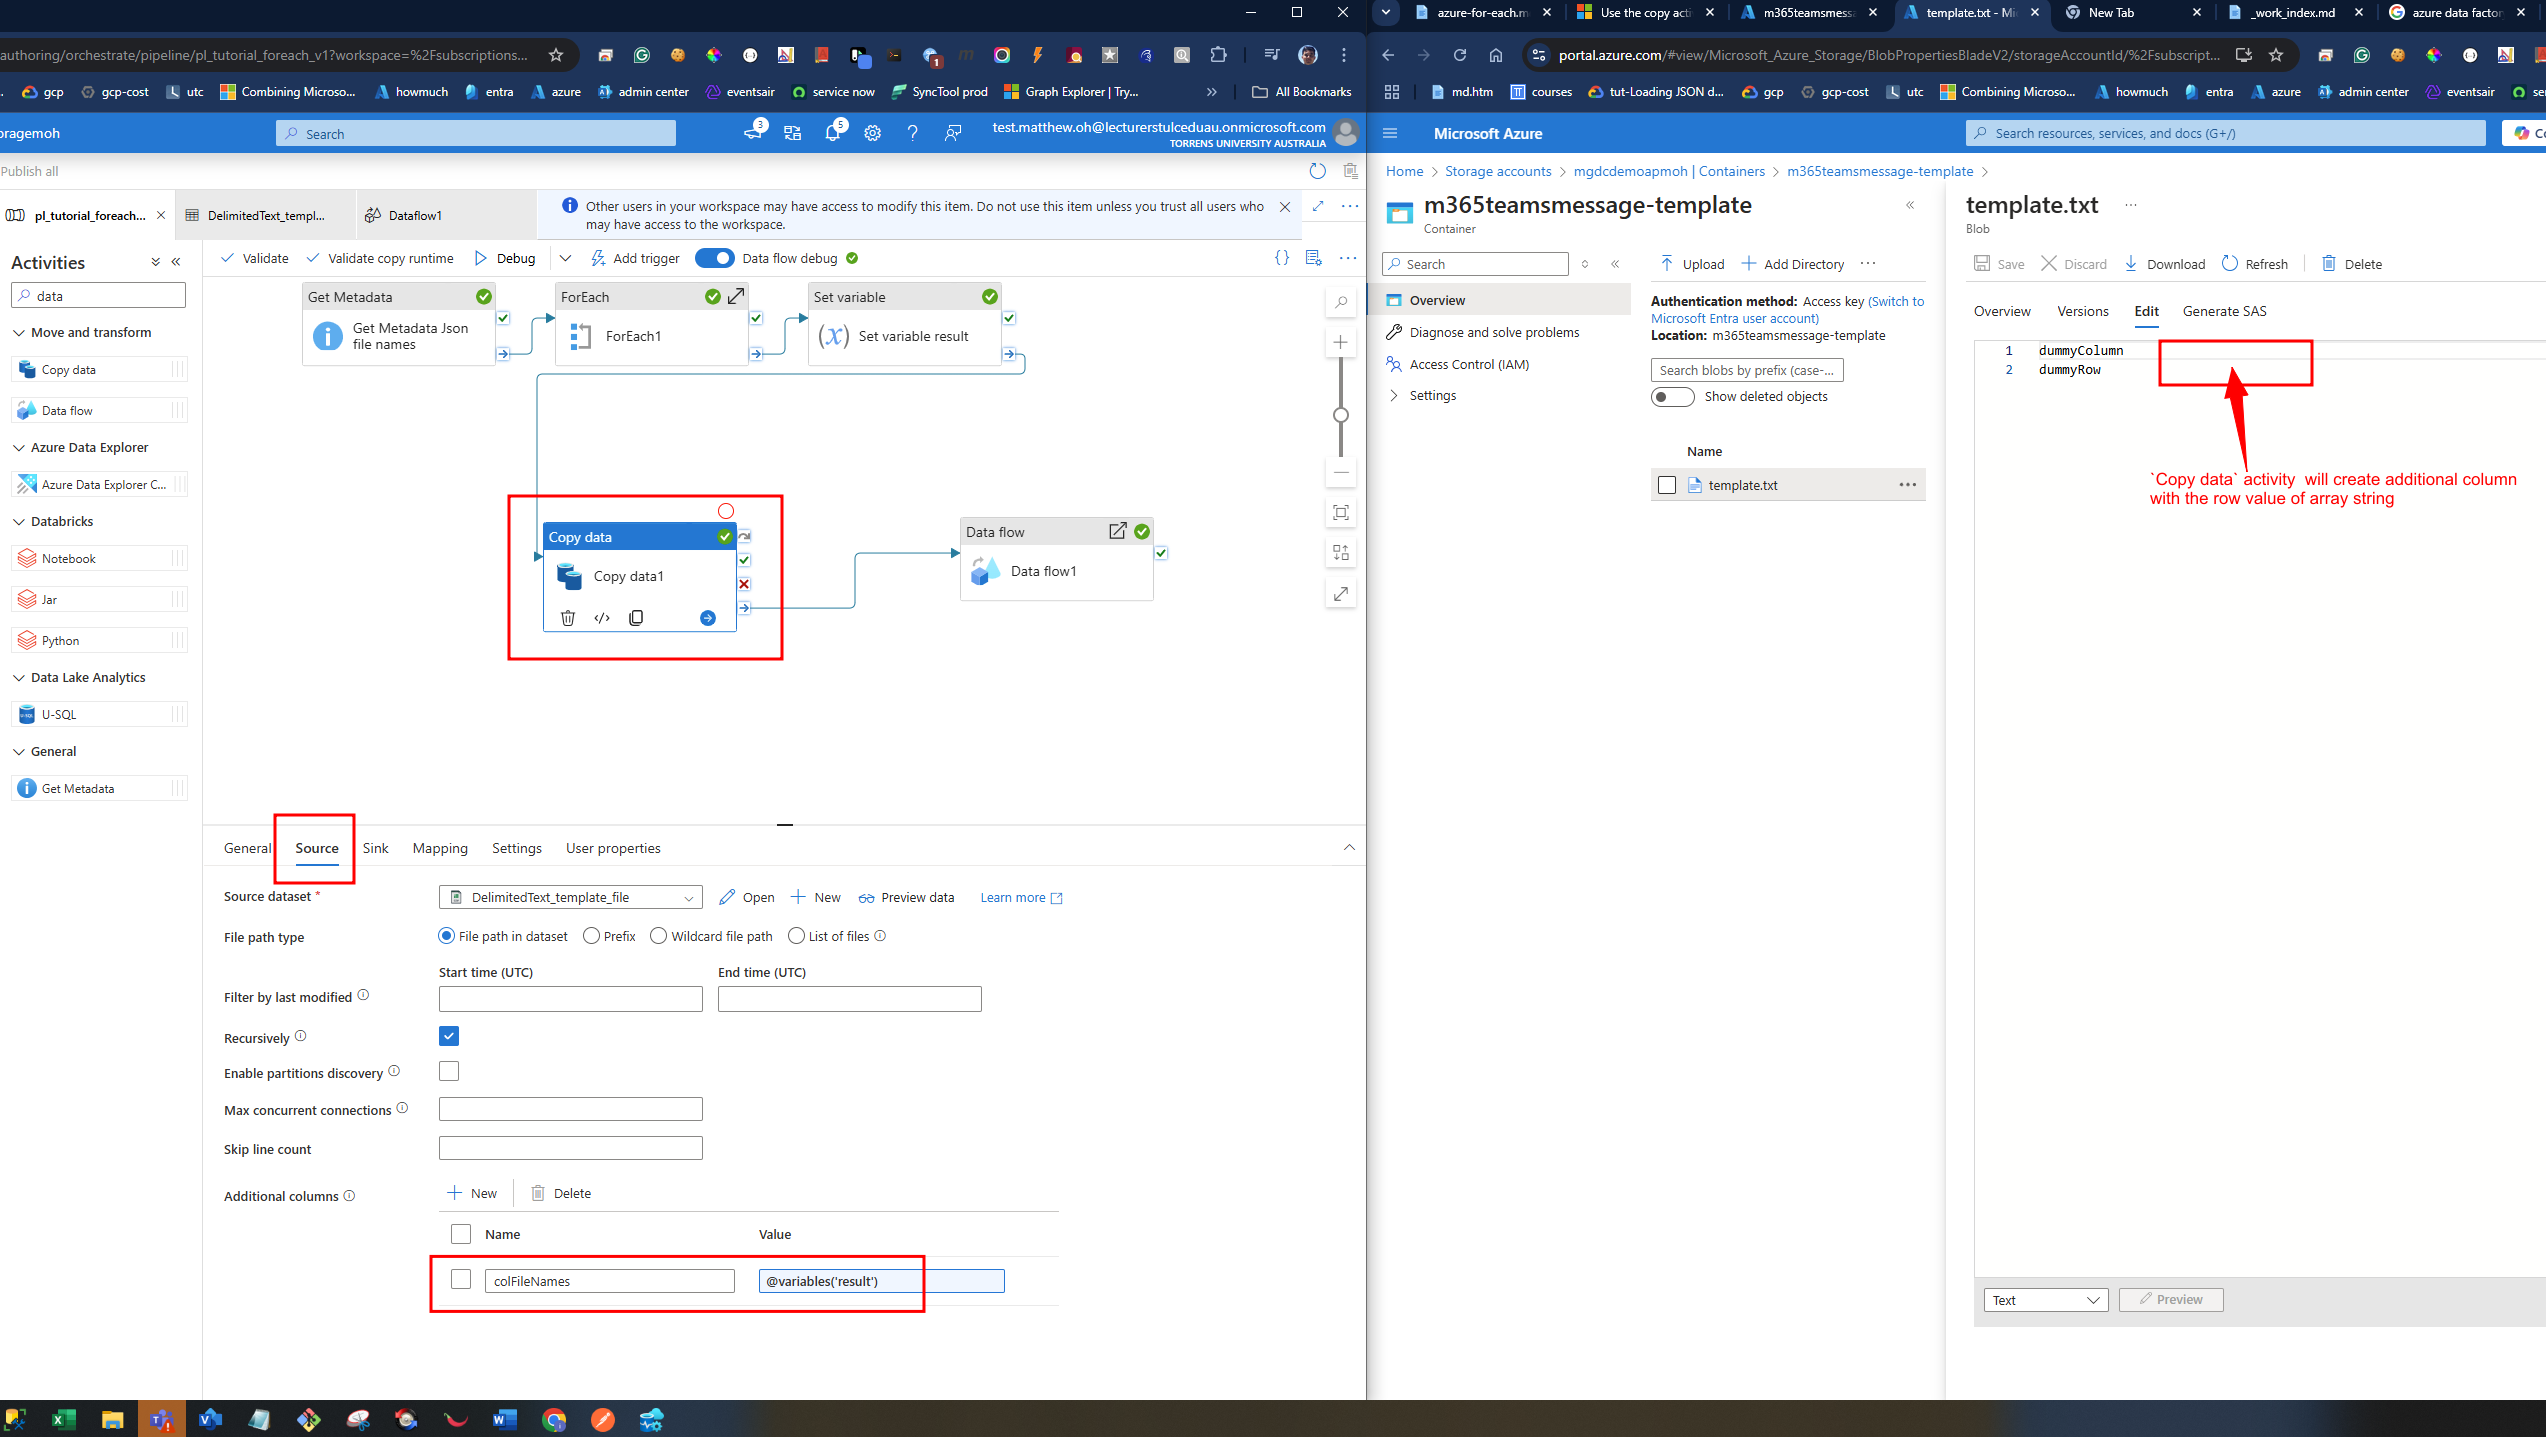The image size is (2546, 1437).
Task: Click the trash icon on Copy data1 activity
Action: coord(568,617)
